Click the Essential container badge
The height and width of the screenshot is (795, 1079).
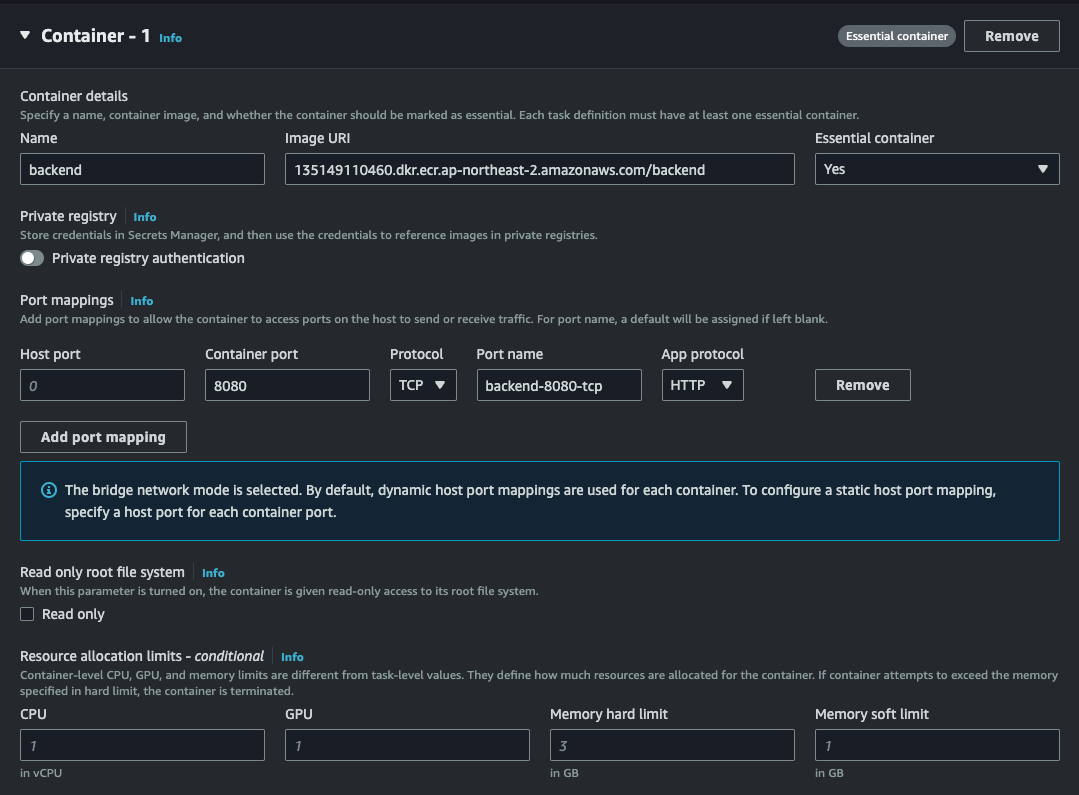pyautogui.click(x=897, y=36)
